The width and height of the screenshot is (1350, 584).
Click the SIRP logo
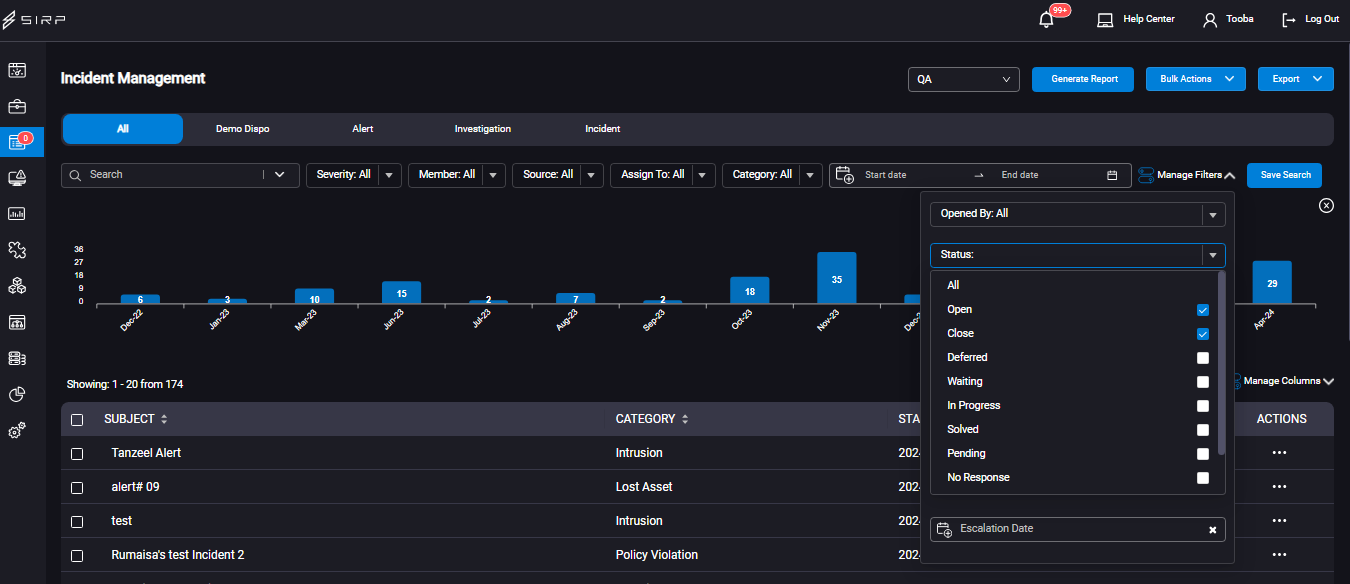click(x=35, y=20)
